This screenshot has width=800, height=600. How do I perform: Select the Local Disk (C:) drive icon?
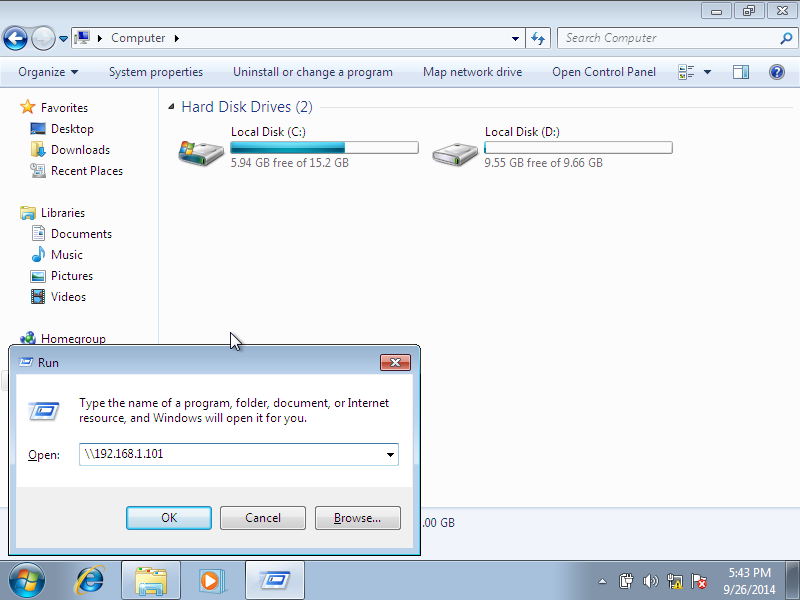click(x=201, y=152)
